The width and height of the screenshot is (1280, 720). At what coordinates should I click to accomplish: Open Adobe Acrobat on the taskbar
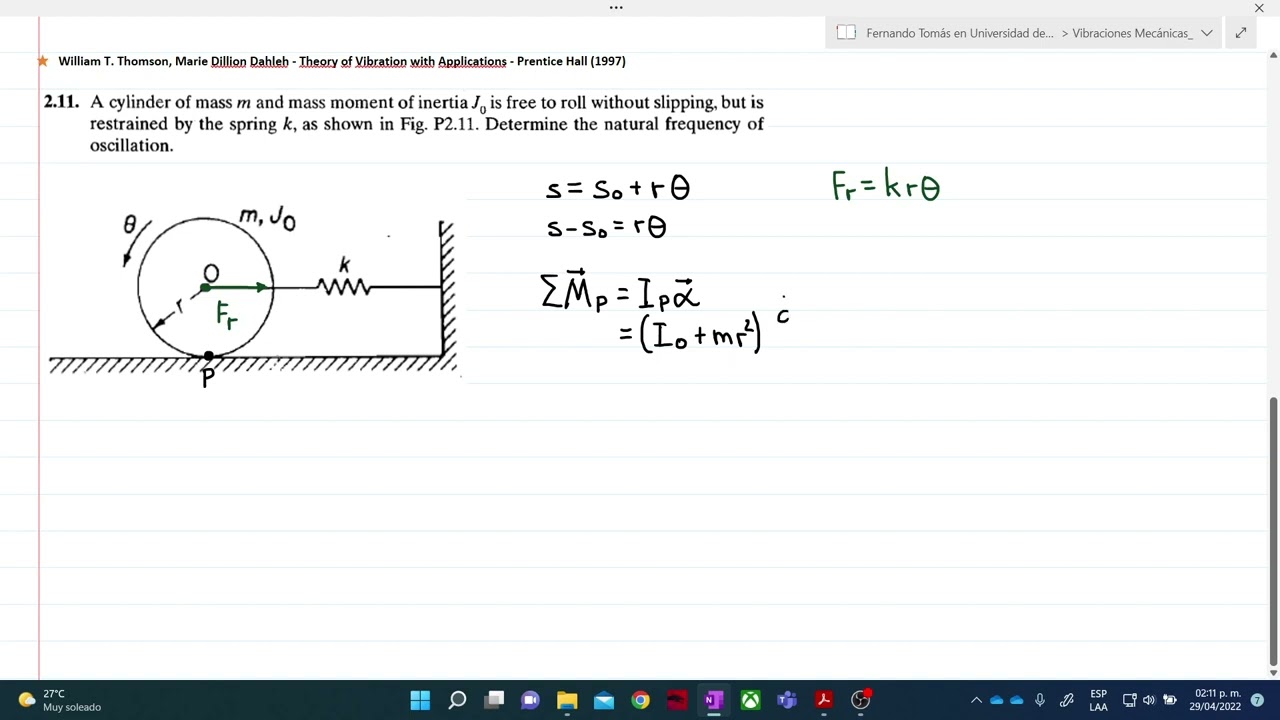click(x=824, y=700)
